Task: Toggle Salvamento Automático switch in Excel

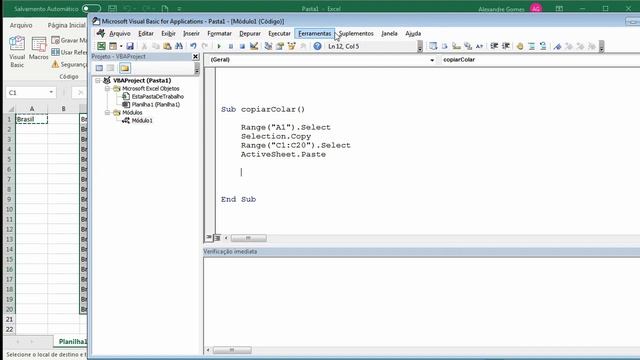Action: (x=91, y=9)
